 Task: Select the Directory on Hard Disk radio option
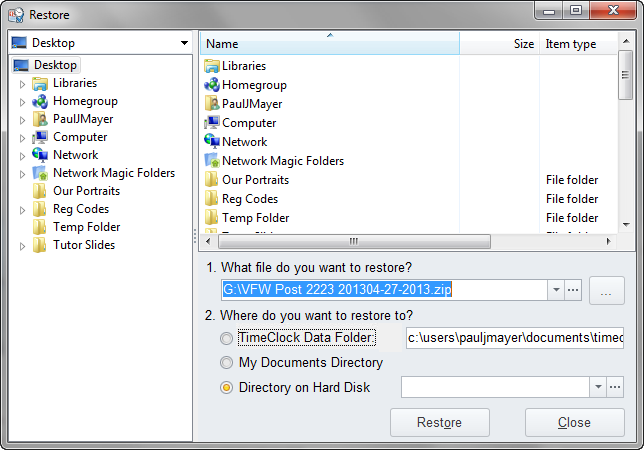coord(228,387)
